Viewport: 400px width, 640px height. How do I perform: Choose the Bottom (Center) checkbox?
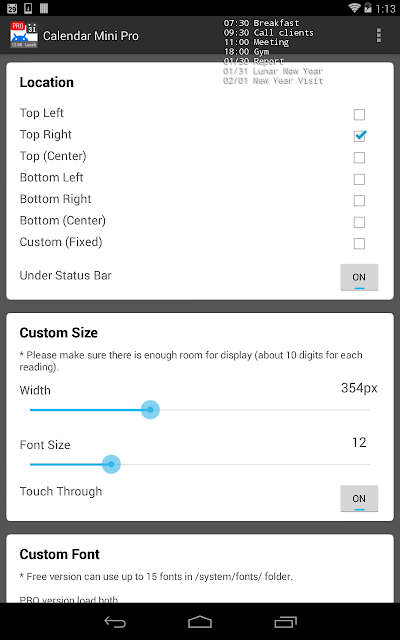point(359,222)
